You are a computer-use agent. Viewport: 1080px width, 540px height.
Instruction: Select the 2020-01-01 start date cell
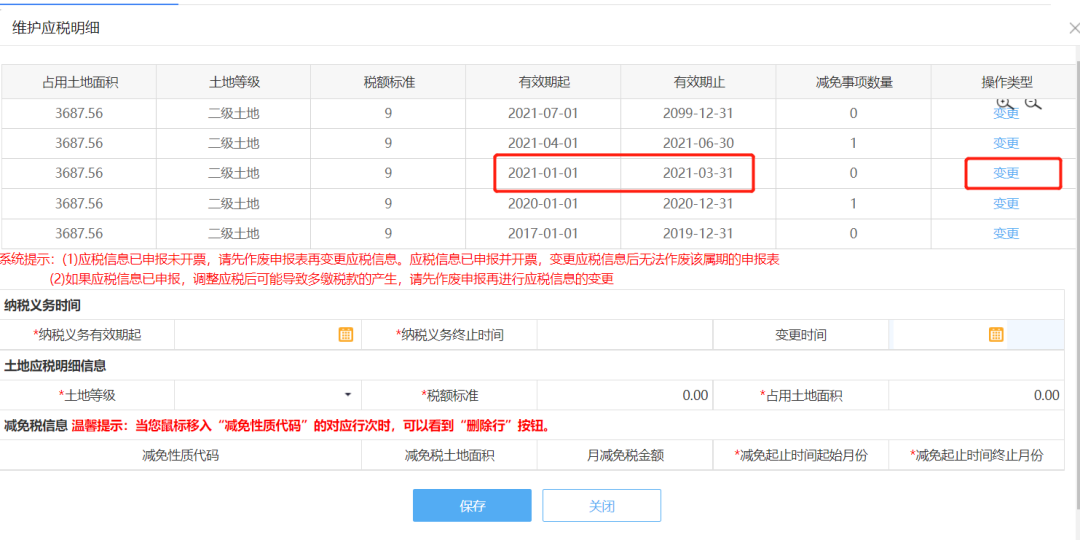click(x=543, y=203)
